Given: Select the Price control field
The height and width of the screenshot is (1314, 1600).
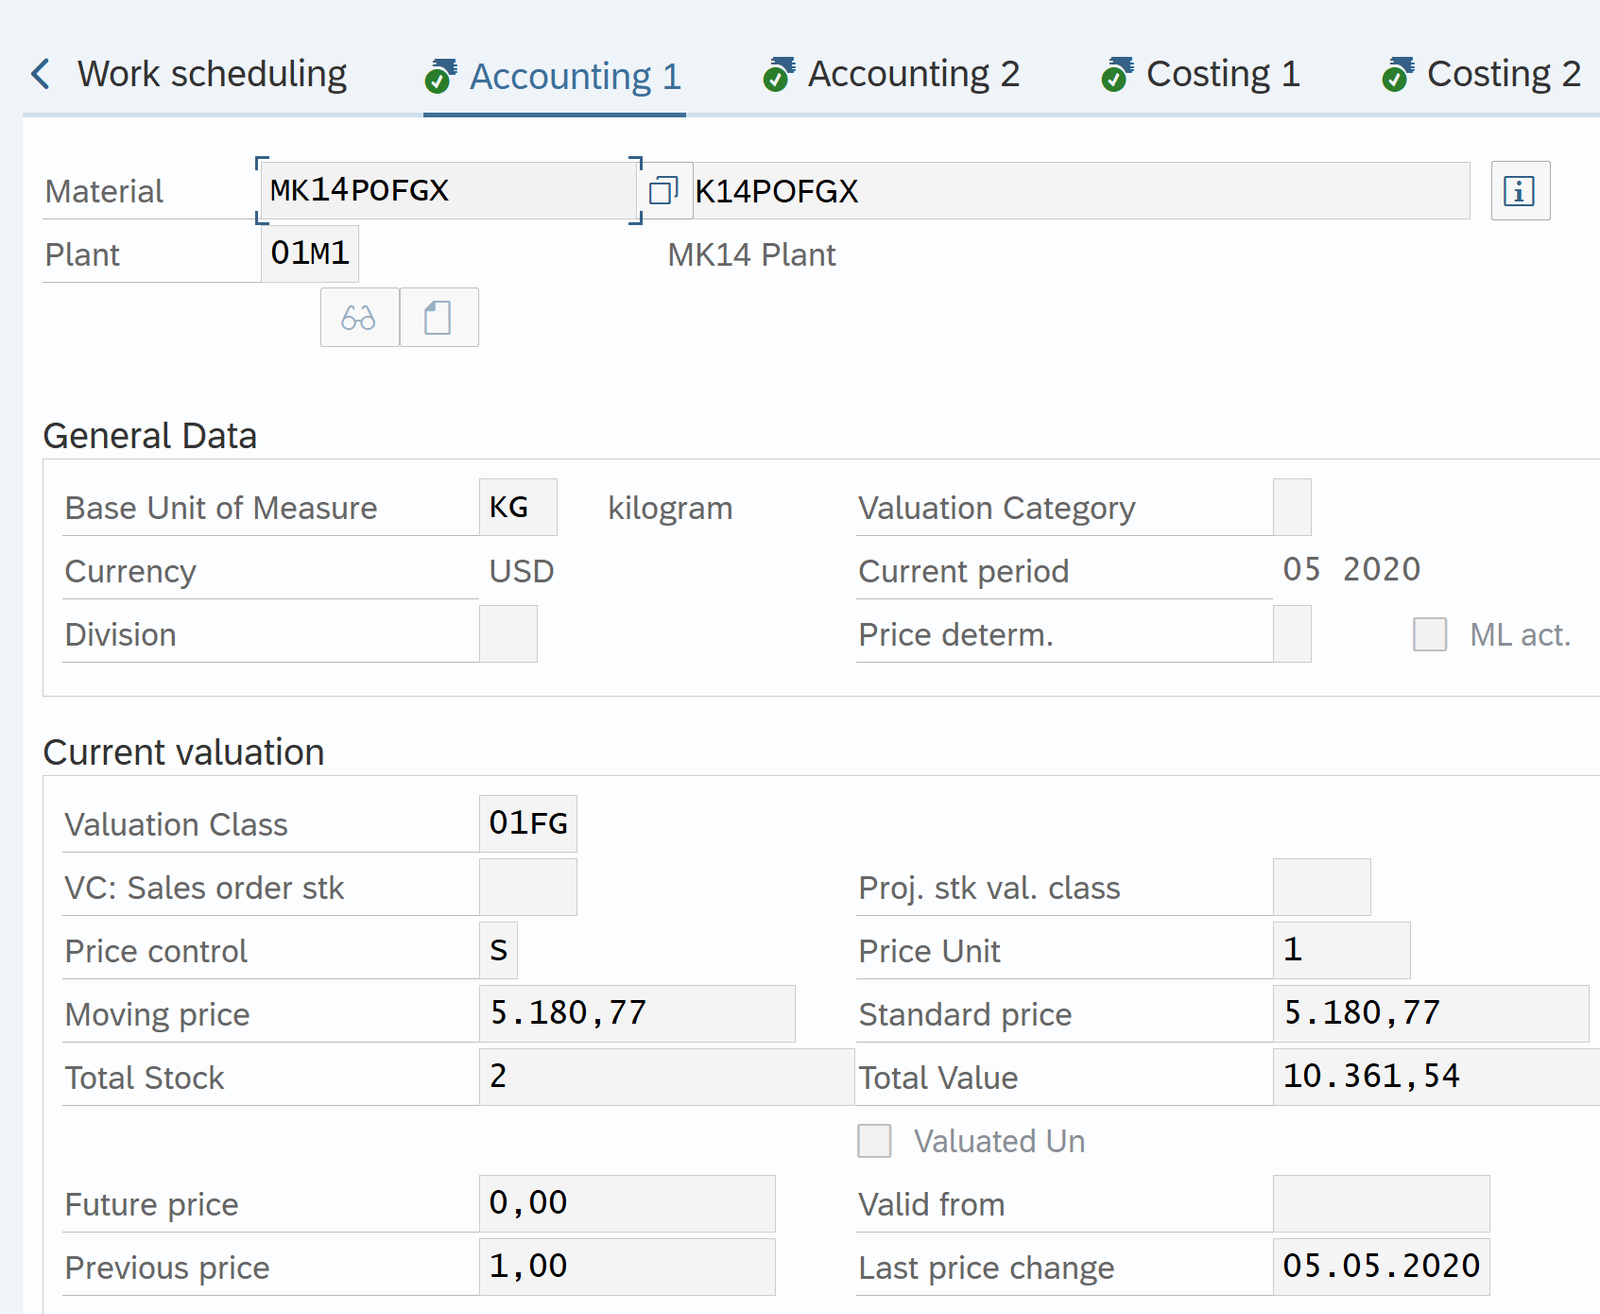Looking at the screenshot, I should tap(498, 950).
